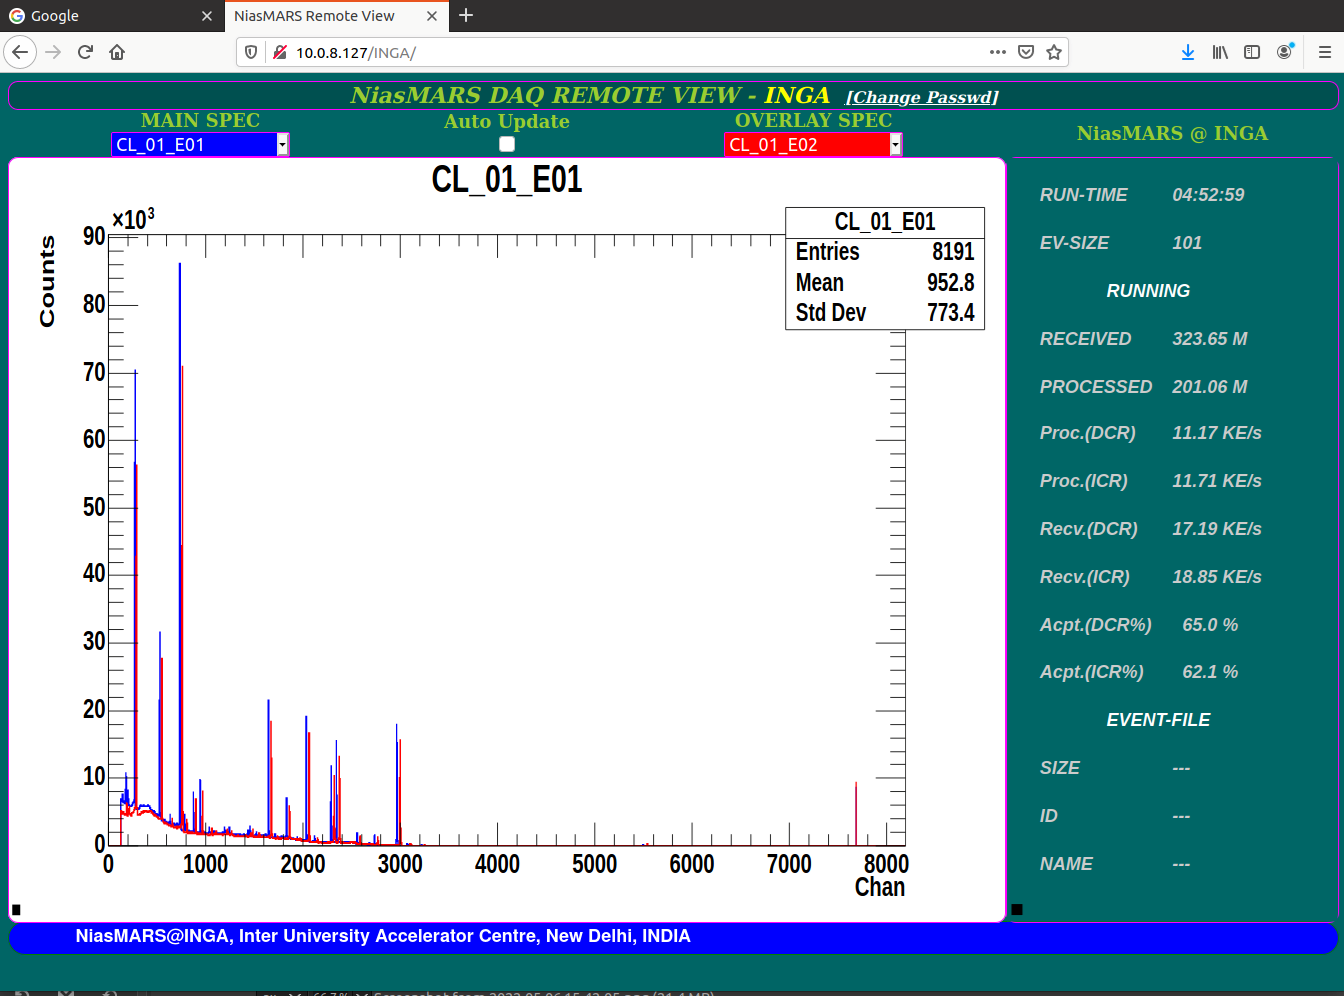The width and height of the screenshot is (1344, 996).
Task: Click the OVERLAY SPEC label
Action: [x=813, y=120]
